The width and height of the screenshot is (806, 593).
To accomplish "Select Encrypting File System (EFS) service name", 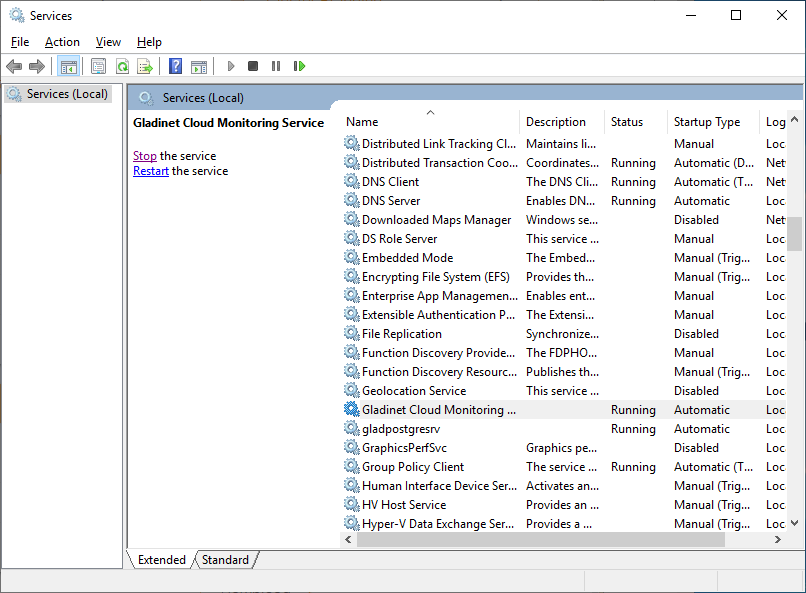I will click(x=435, y=276).
